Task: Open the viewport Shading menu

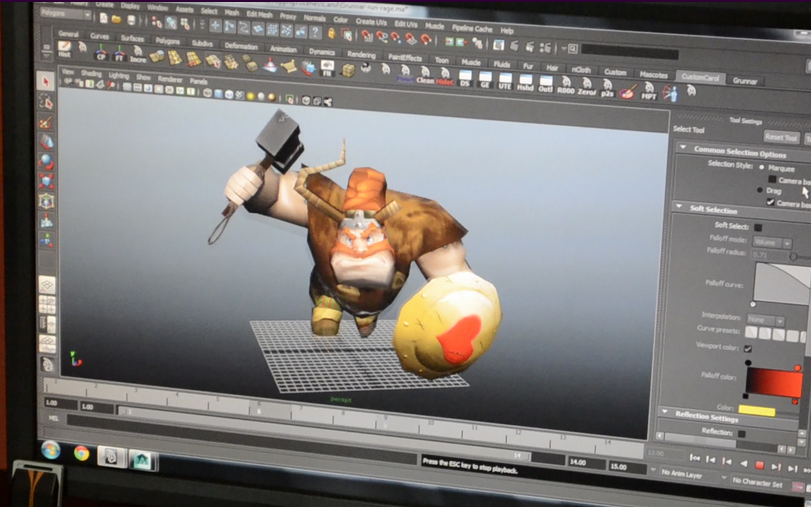Action: (x=91, y=74)
